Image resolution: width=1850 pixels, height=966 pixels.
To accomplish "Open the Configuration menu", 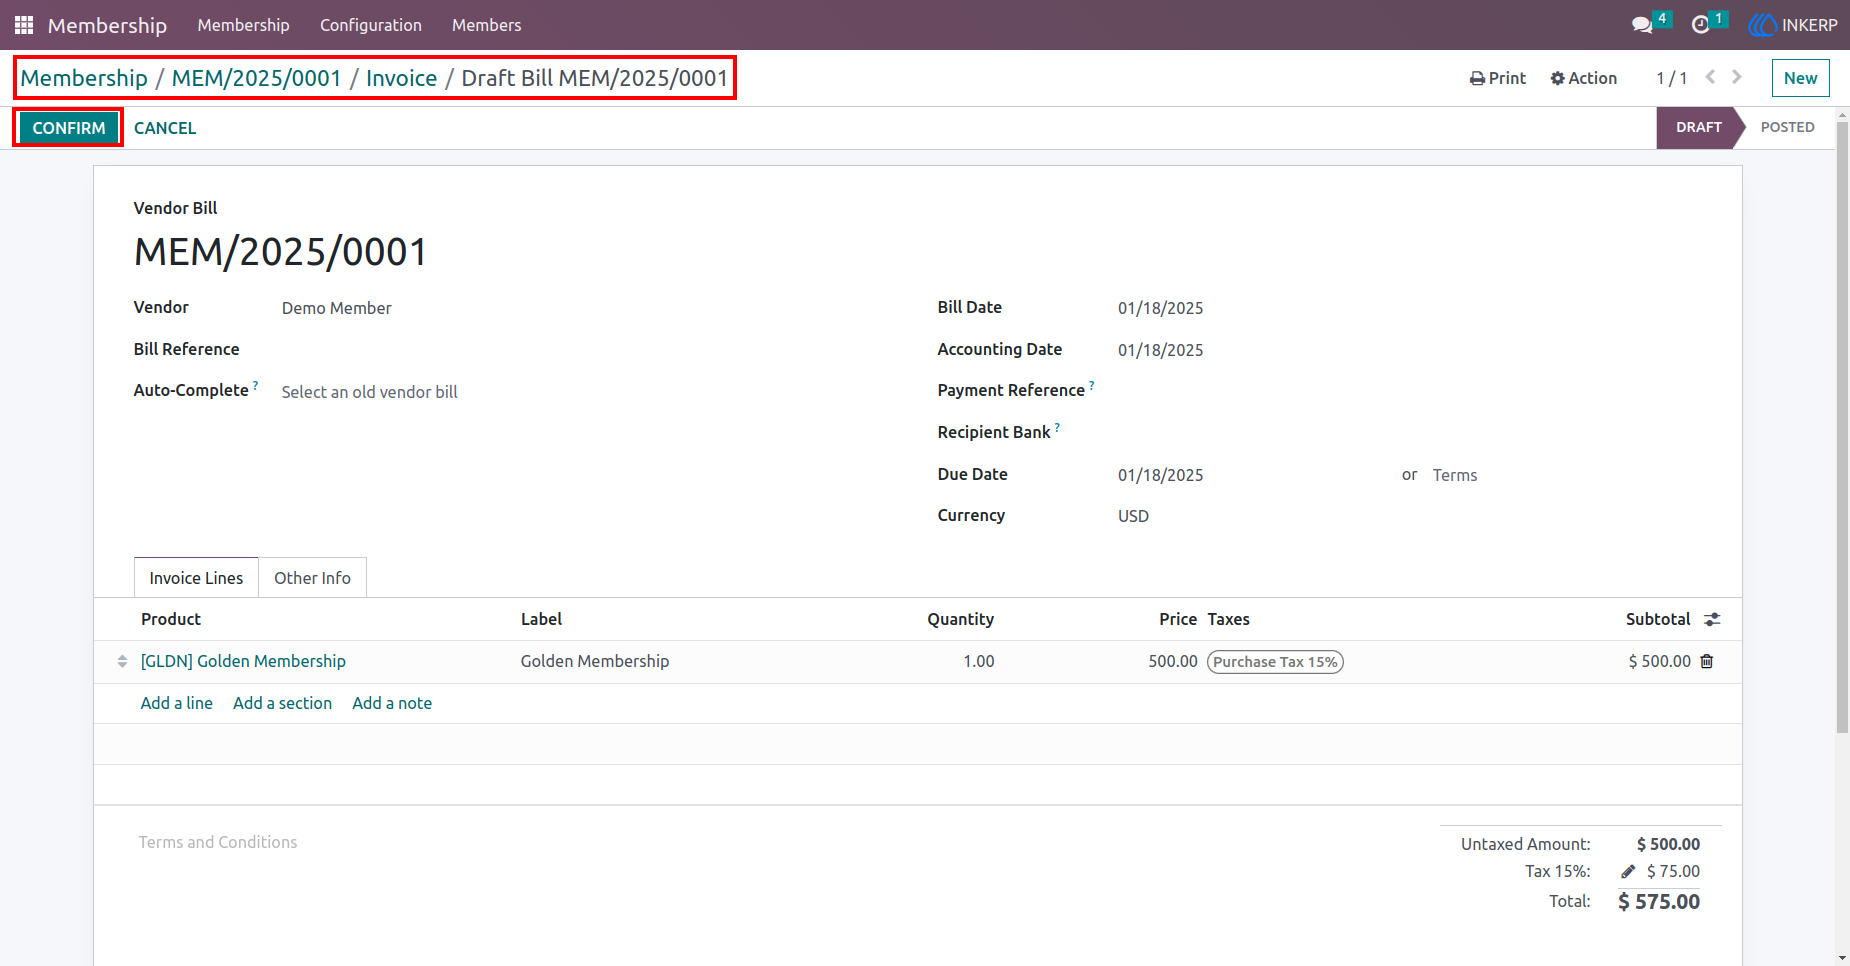I will (x=371, y=25).
